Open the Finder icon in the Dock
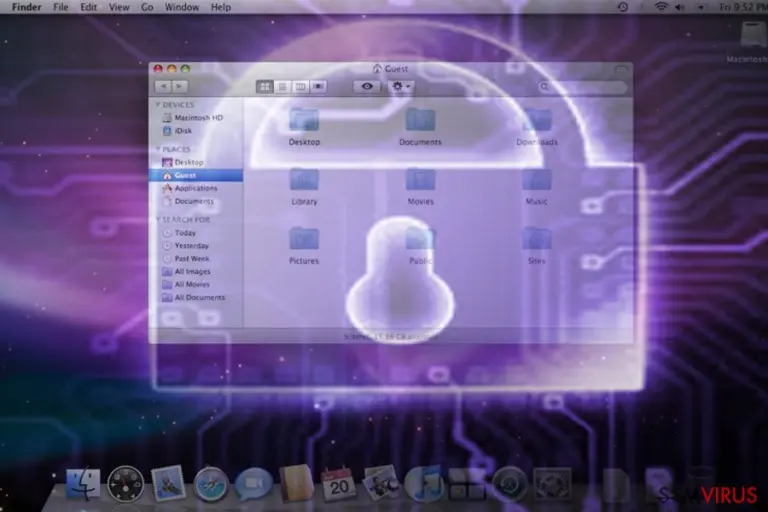This screenshot has height=512, width=768. [83, 484]
